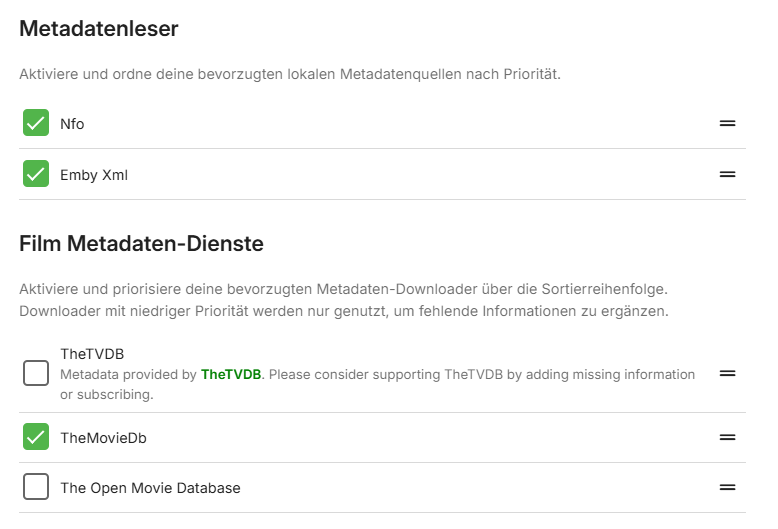778x529 pixels.
Task: Untick the TheMovieDb checkbox
Action: 36,437
